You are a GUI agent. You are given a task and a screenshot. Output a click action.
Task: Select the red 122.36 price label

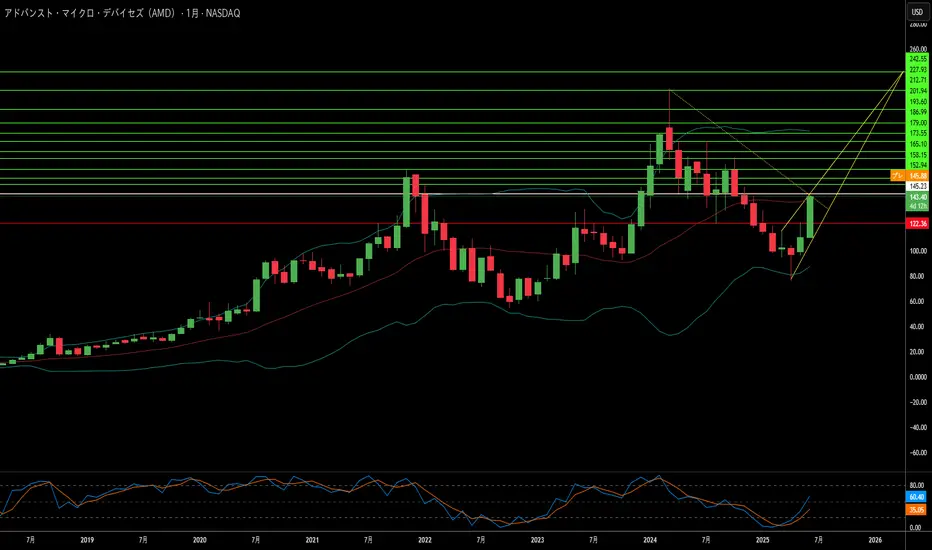coord(917,224)
